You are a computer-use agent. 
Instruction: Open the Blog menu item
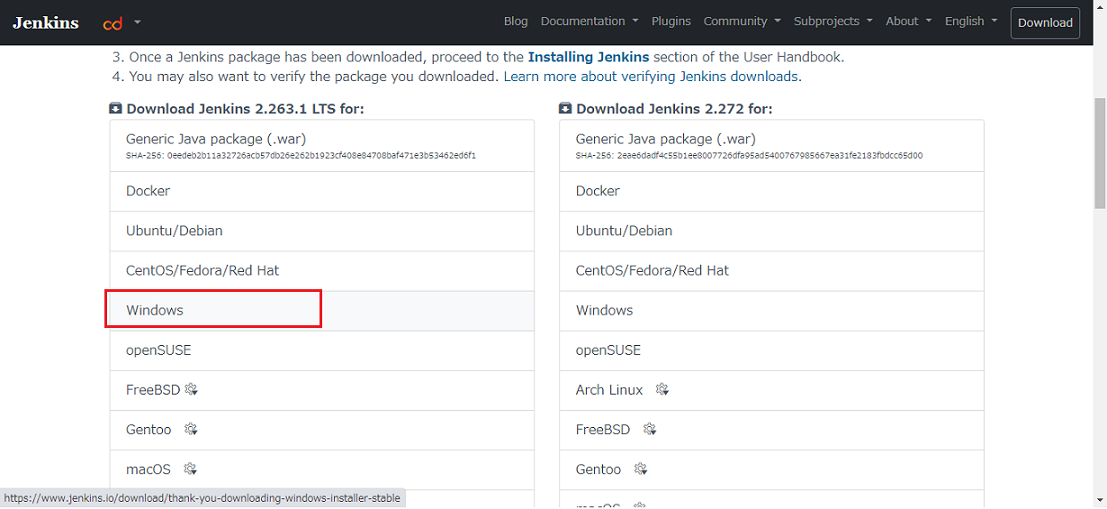point(515,21)
